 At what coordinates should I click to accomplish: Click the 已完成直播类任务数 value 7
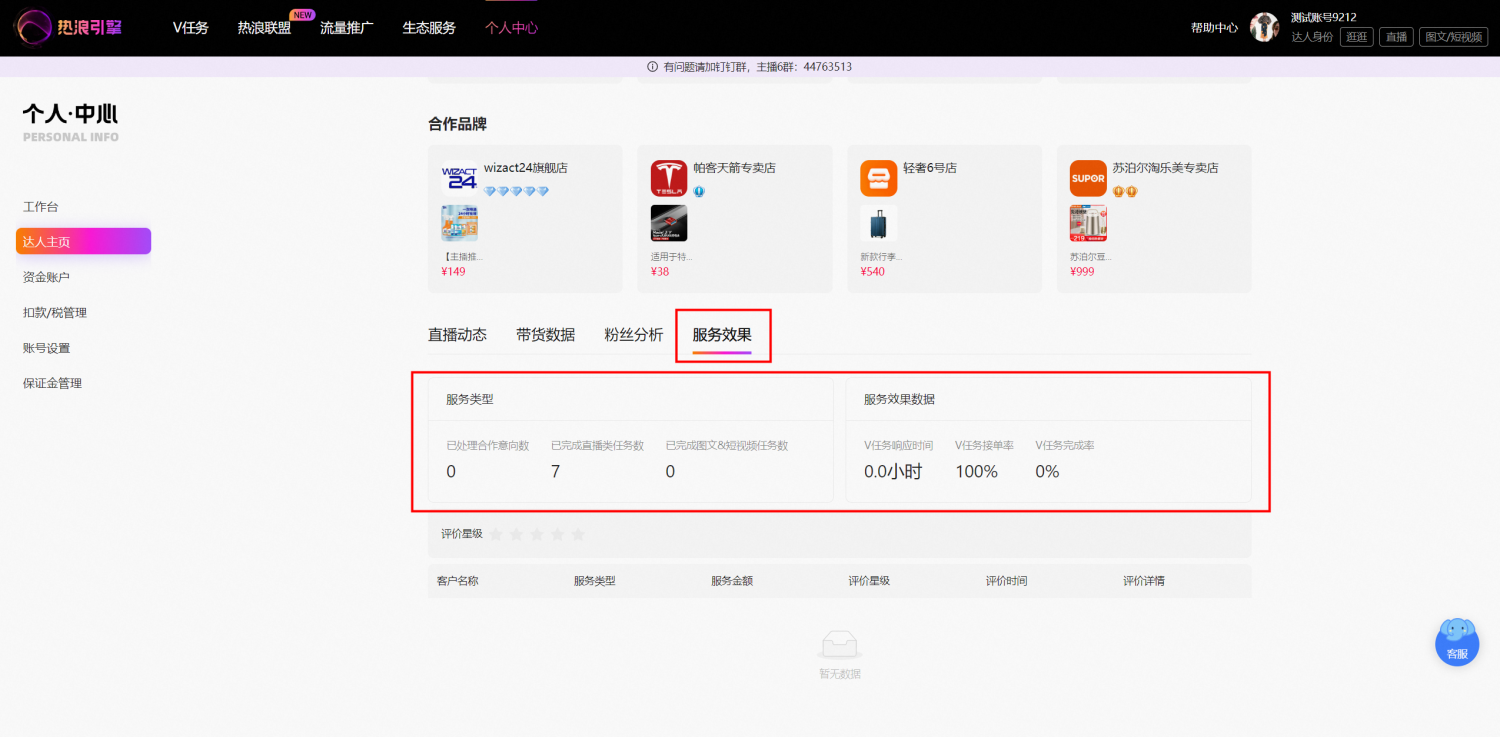point(555,471)
